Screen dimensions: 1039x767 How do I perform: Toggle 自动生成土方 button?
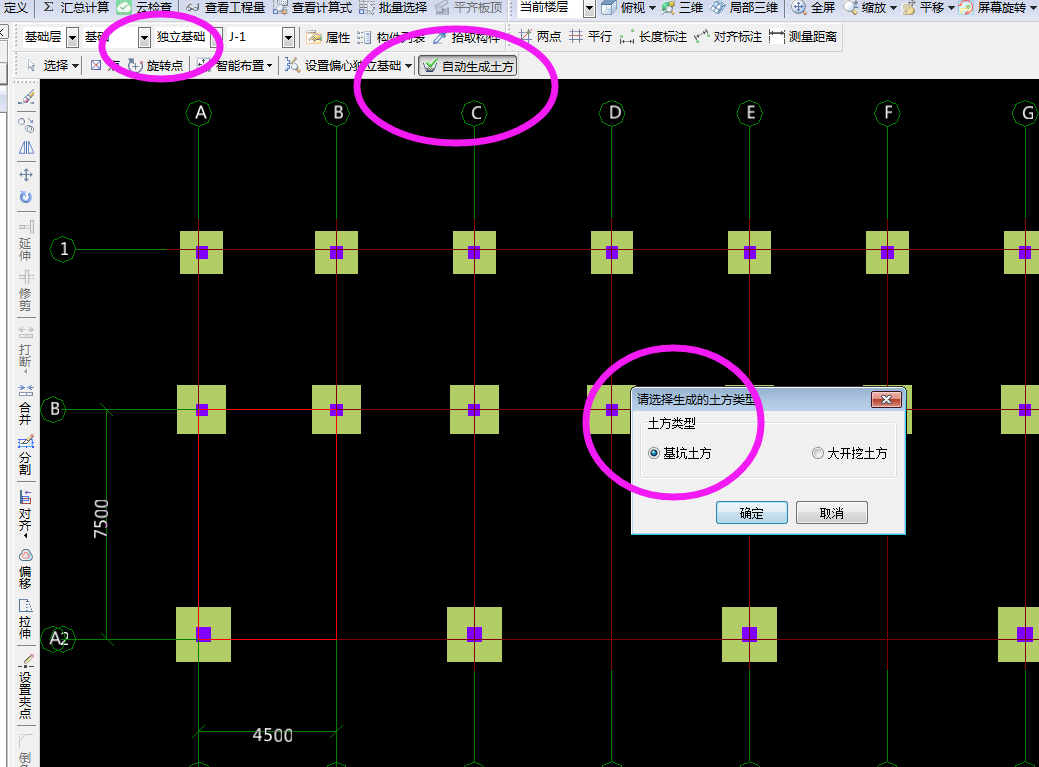(x=468, y=66)
